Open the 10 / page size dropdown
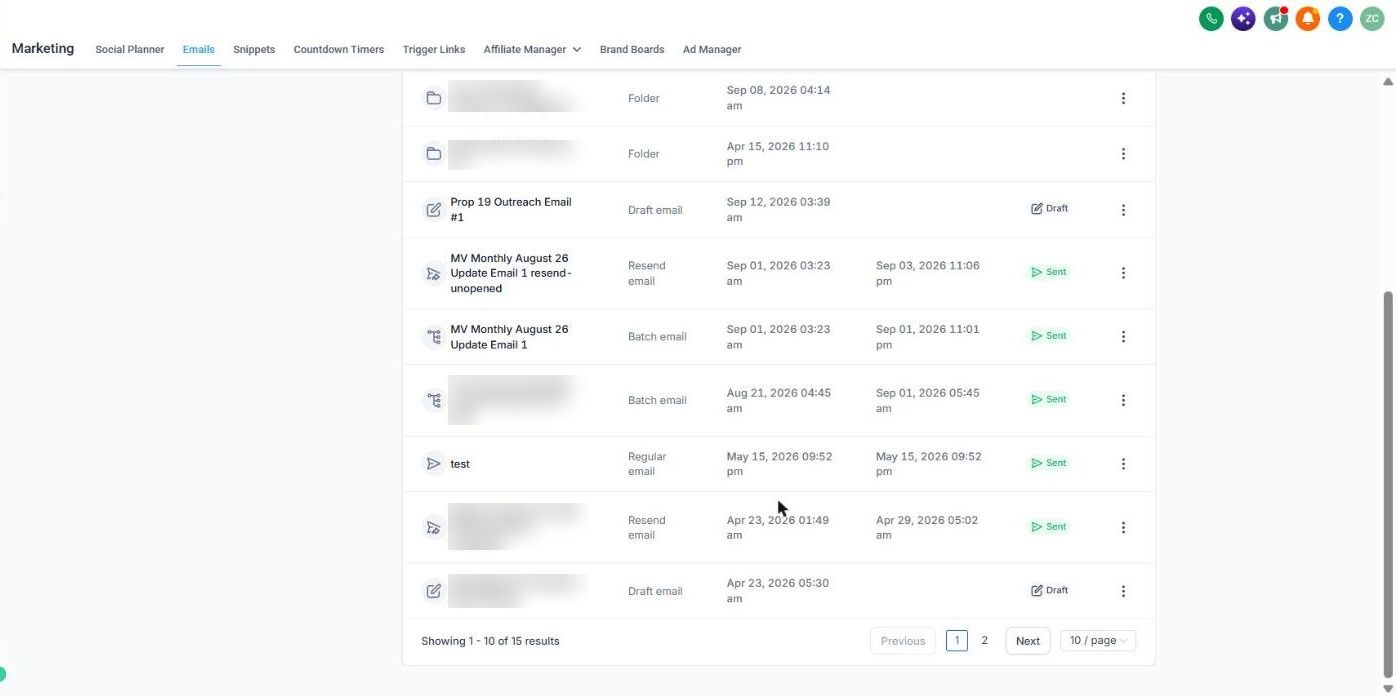This screenshot has width=1396, height=697. (x=1098, y=641)
